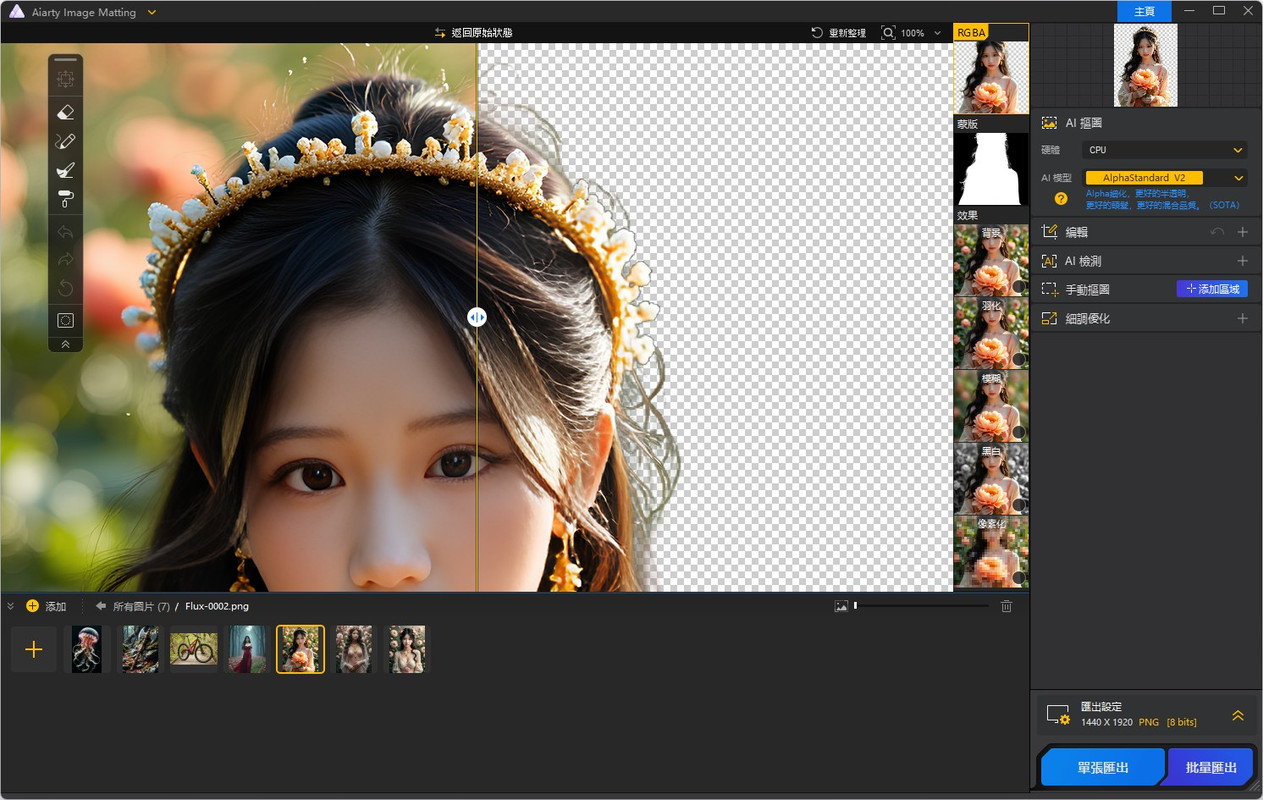Select the paint roller tool

coord(65,199)
